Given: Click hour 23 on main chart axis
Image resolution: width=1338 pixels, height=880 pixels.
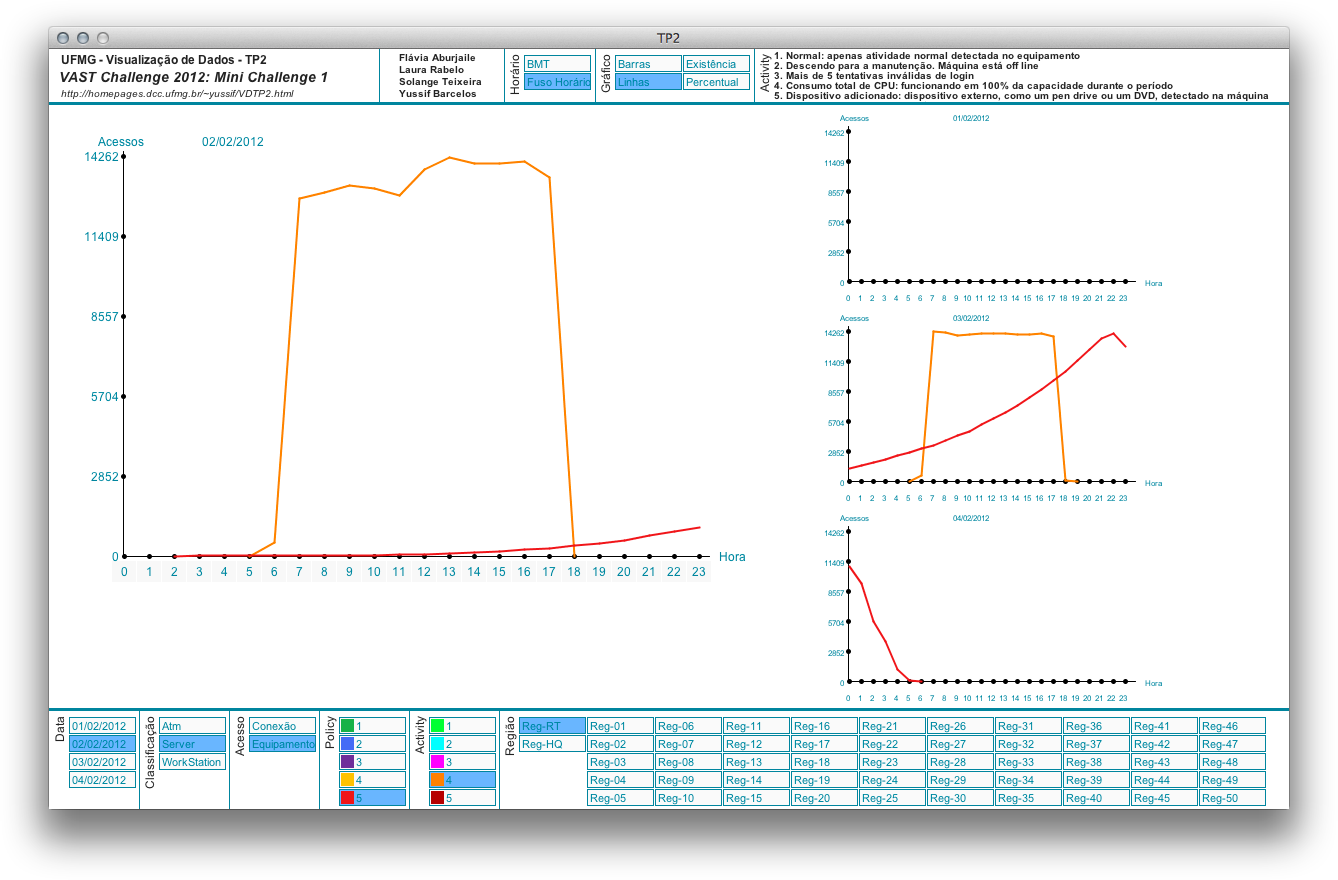Looking at the screenshot, I should click(699, 572).
